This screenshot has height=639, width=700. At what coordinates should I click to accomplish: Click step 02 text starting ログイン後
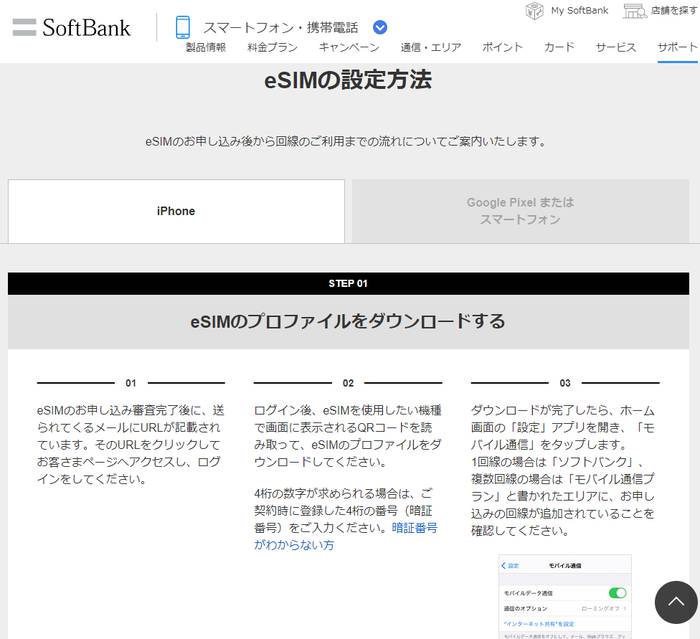click(x=348, y=436)
